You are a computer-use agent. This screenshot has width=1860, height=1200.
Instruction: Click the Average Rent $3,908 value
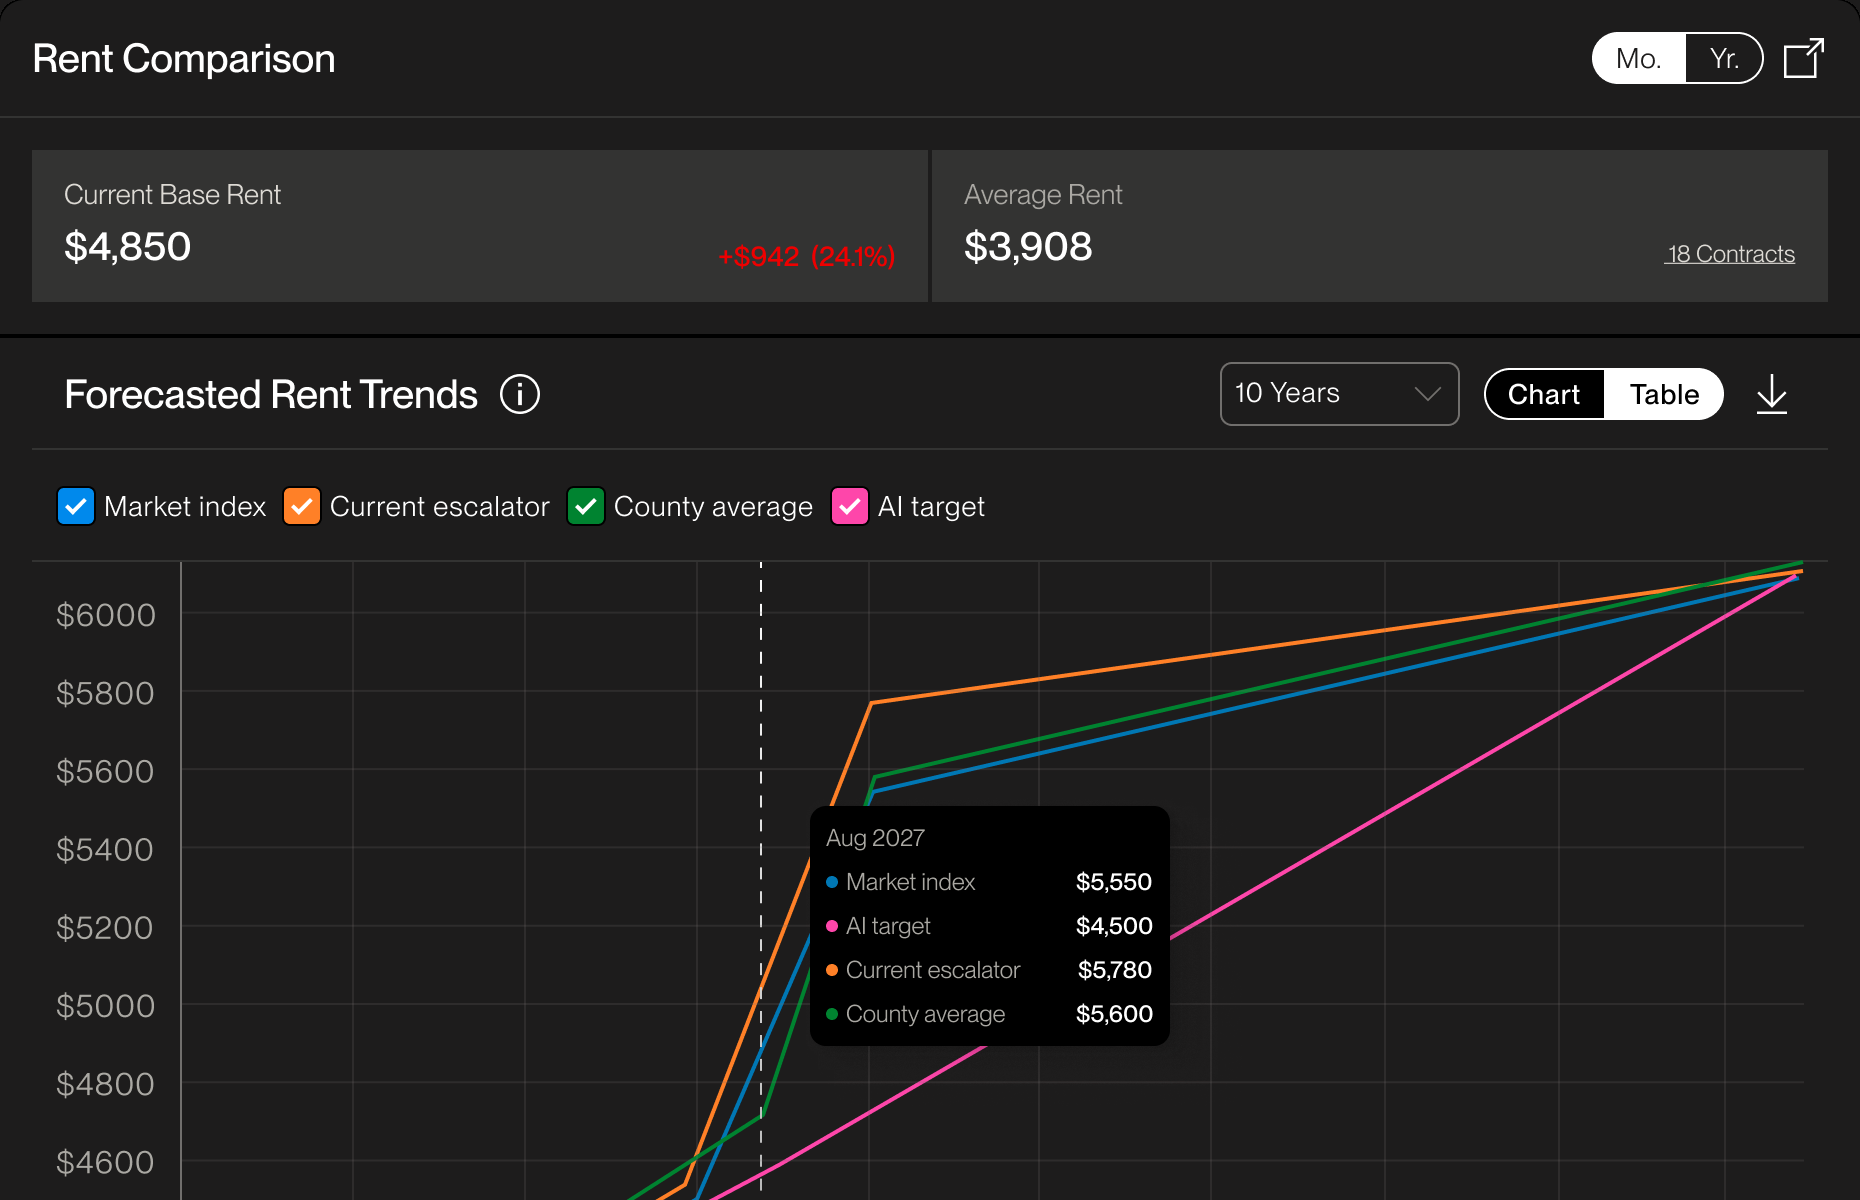(x=1028, y=247)
